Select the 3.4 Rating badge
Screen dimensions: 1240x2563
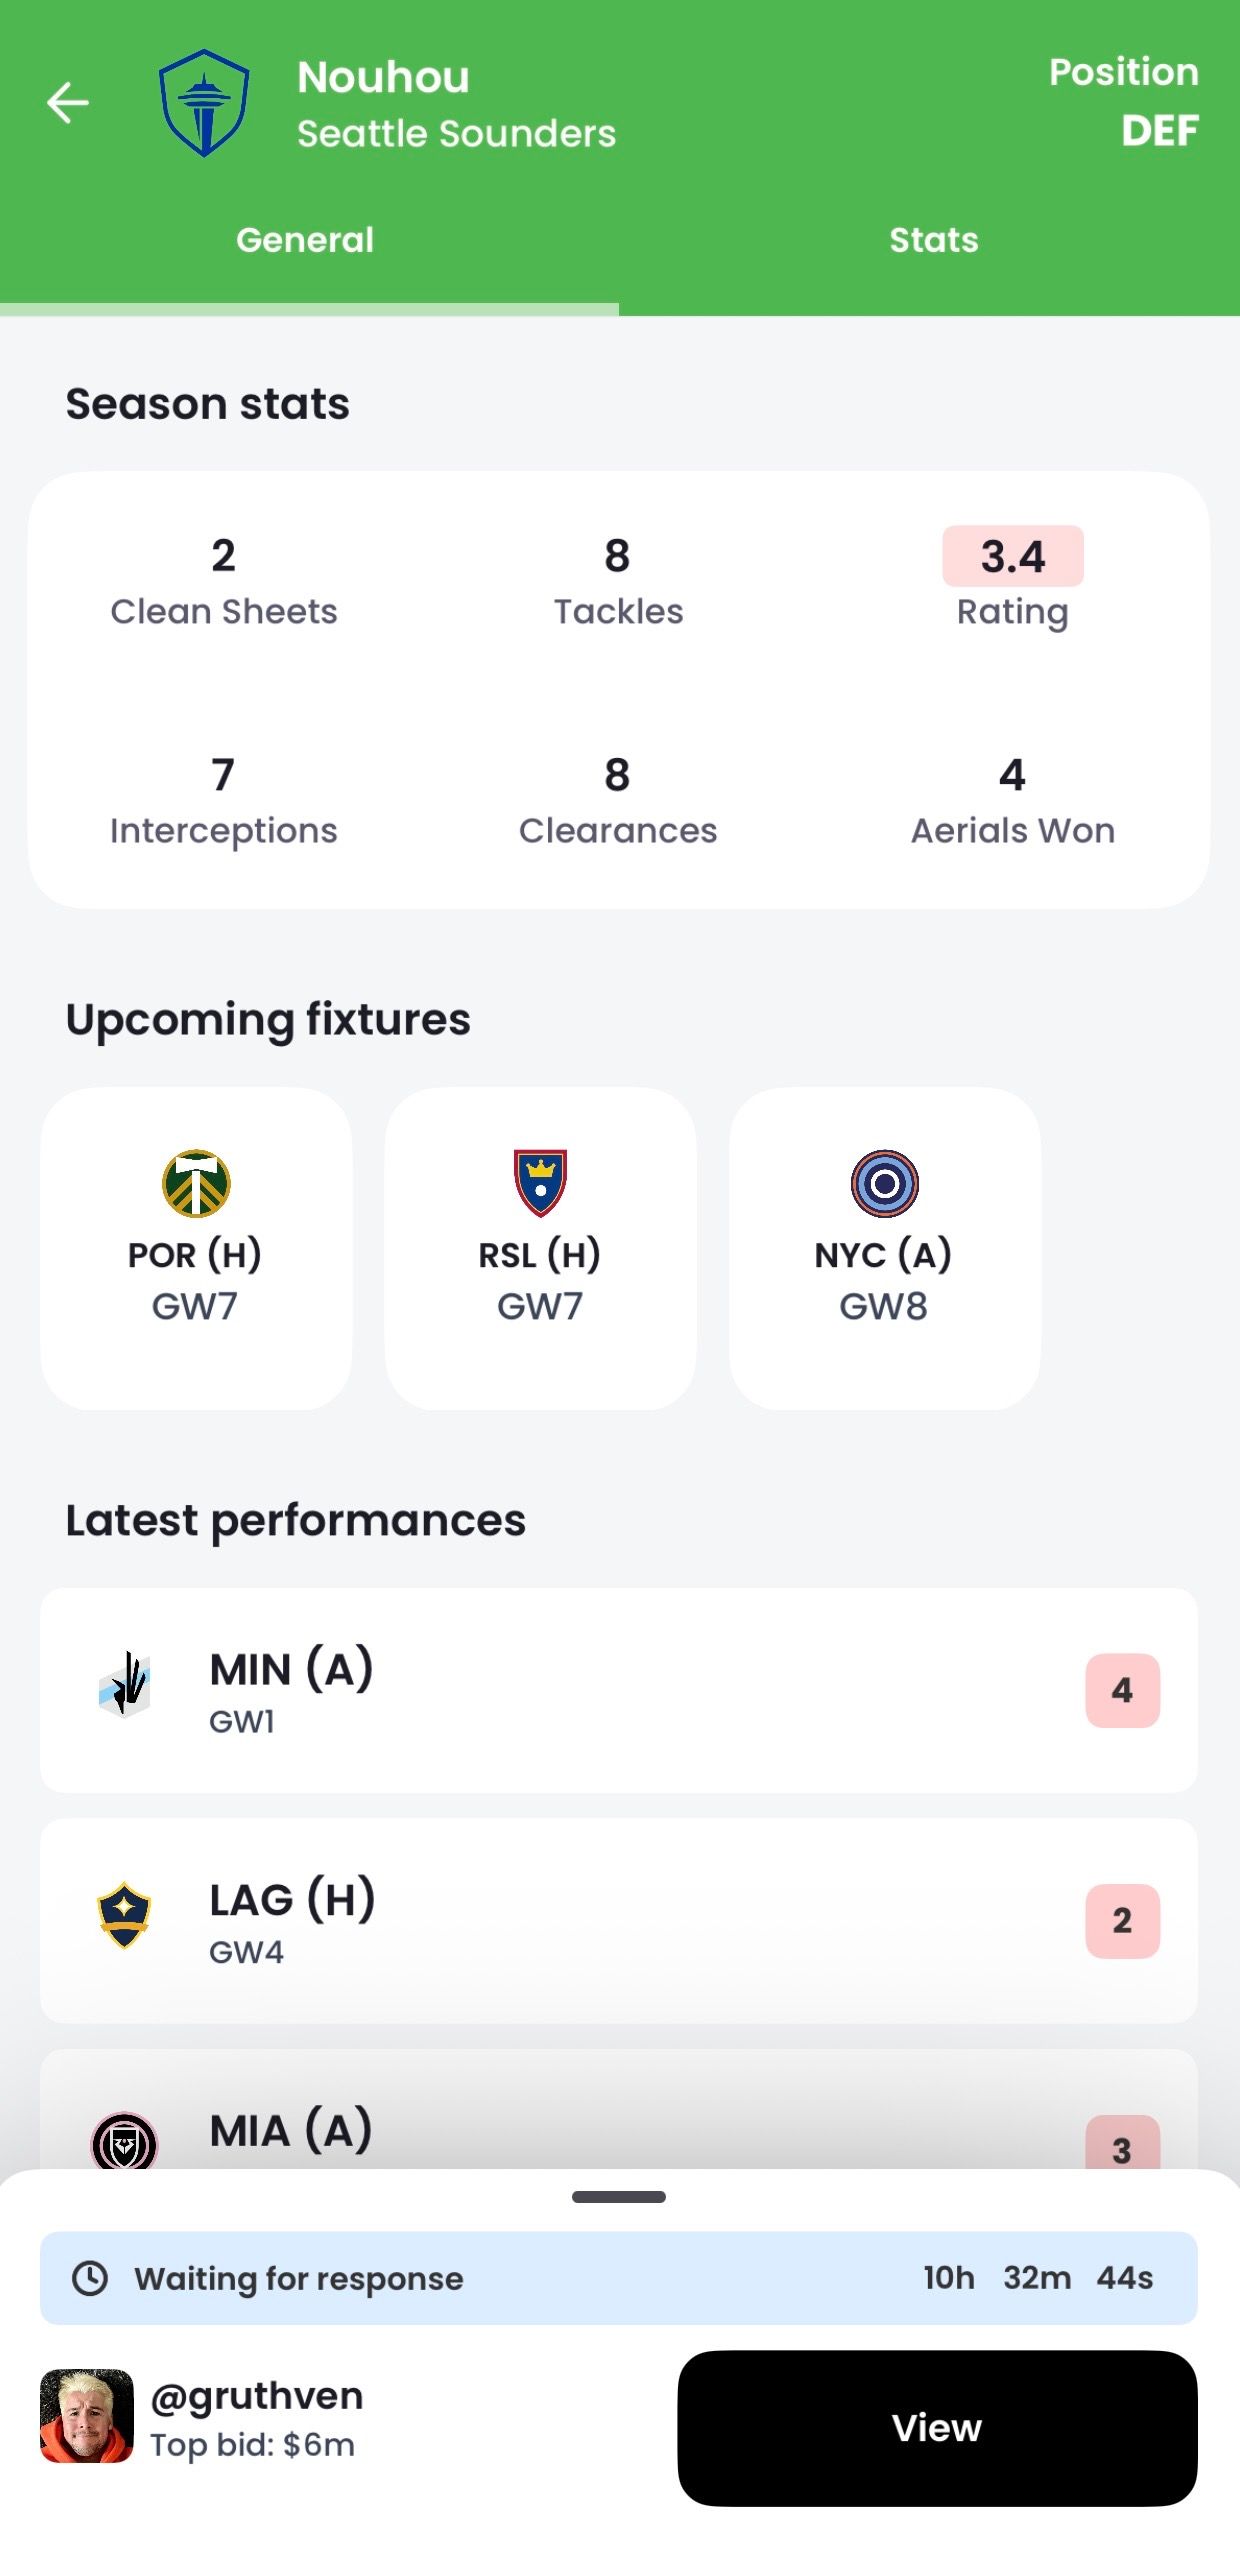[1012, 556]
